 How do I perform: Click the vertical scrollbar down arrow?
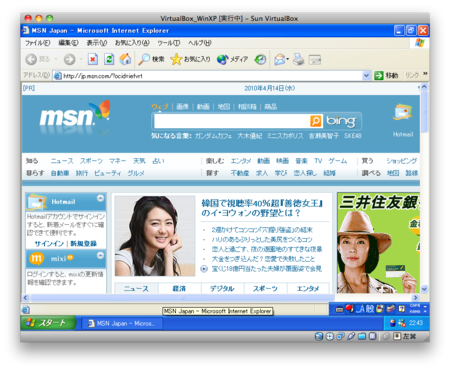pyautogui.click(x=424, y=289)
